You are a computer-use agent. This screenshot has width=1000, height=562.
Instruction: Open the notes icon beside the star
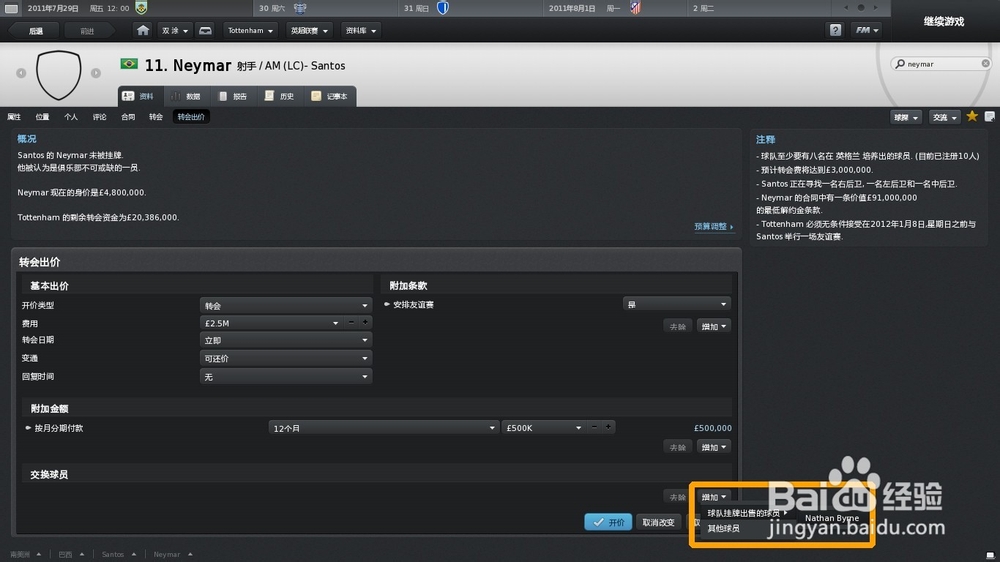(x=989, y=116)
